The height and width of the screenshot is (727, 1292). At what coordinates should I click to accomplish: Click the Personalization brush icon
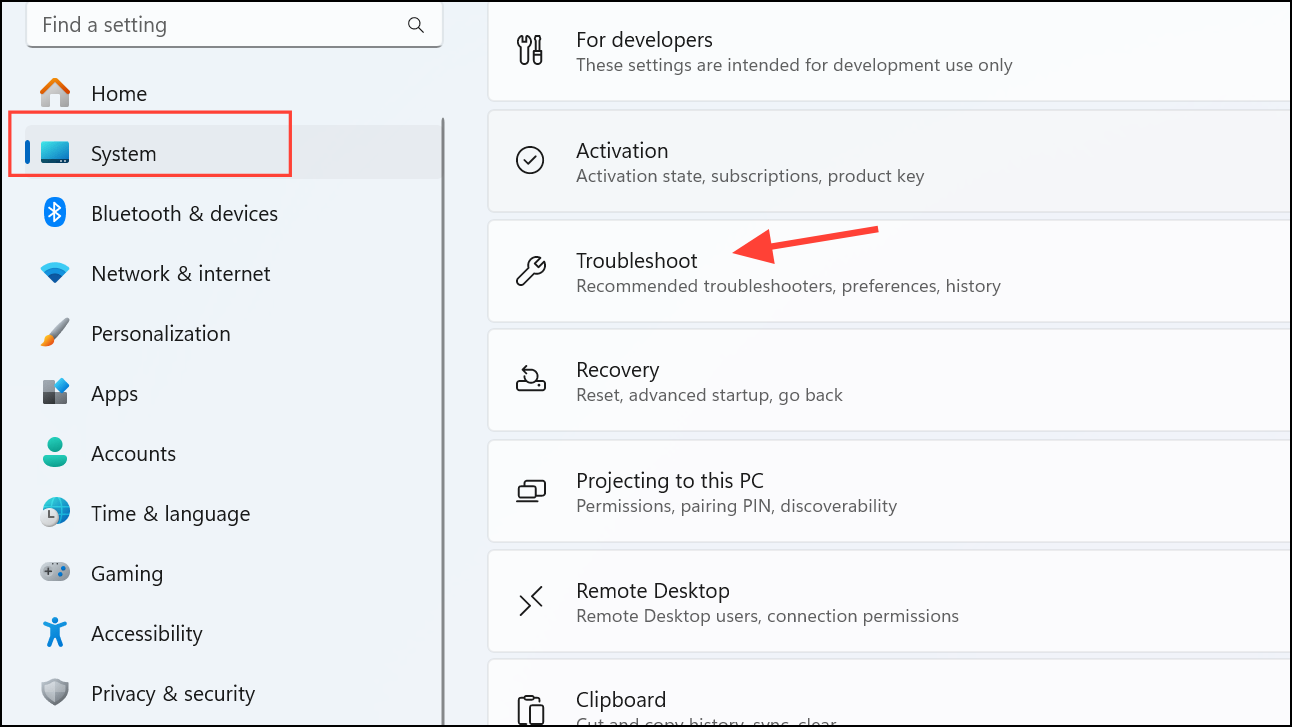click(54, 333)
